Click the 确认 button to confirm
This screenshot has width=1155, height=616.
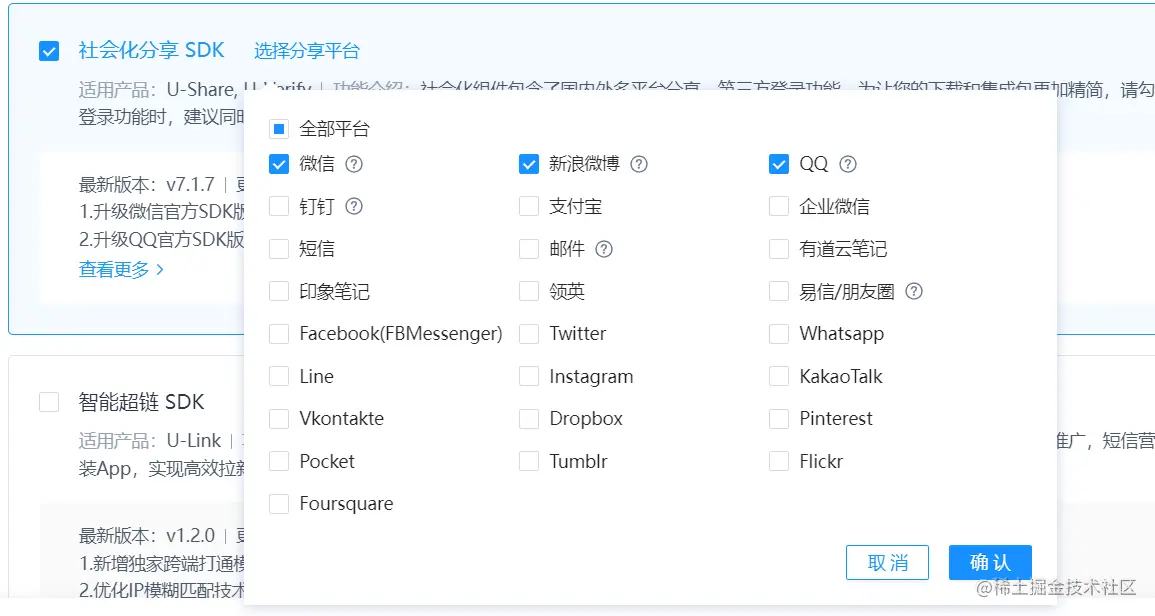pyautogui.click(x=990, y=562)
